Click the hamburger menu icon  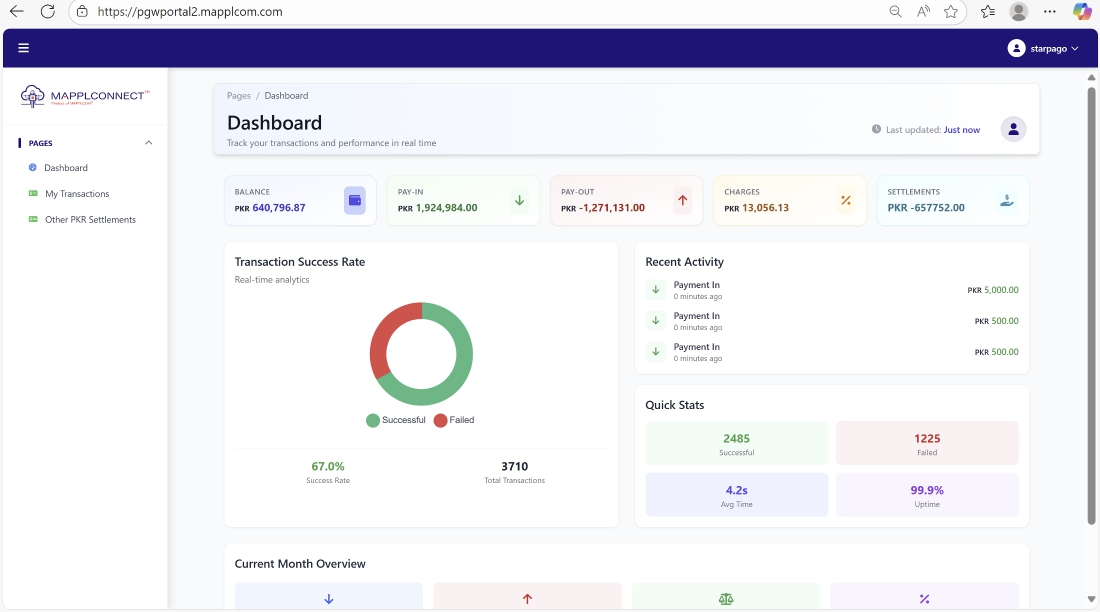(24, 48)
